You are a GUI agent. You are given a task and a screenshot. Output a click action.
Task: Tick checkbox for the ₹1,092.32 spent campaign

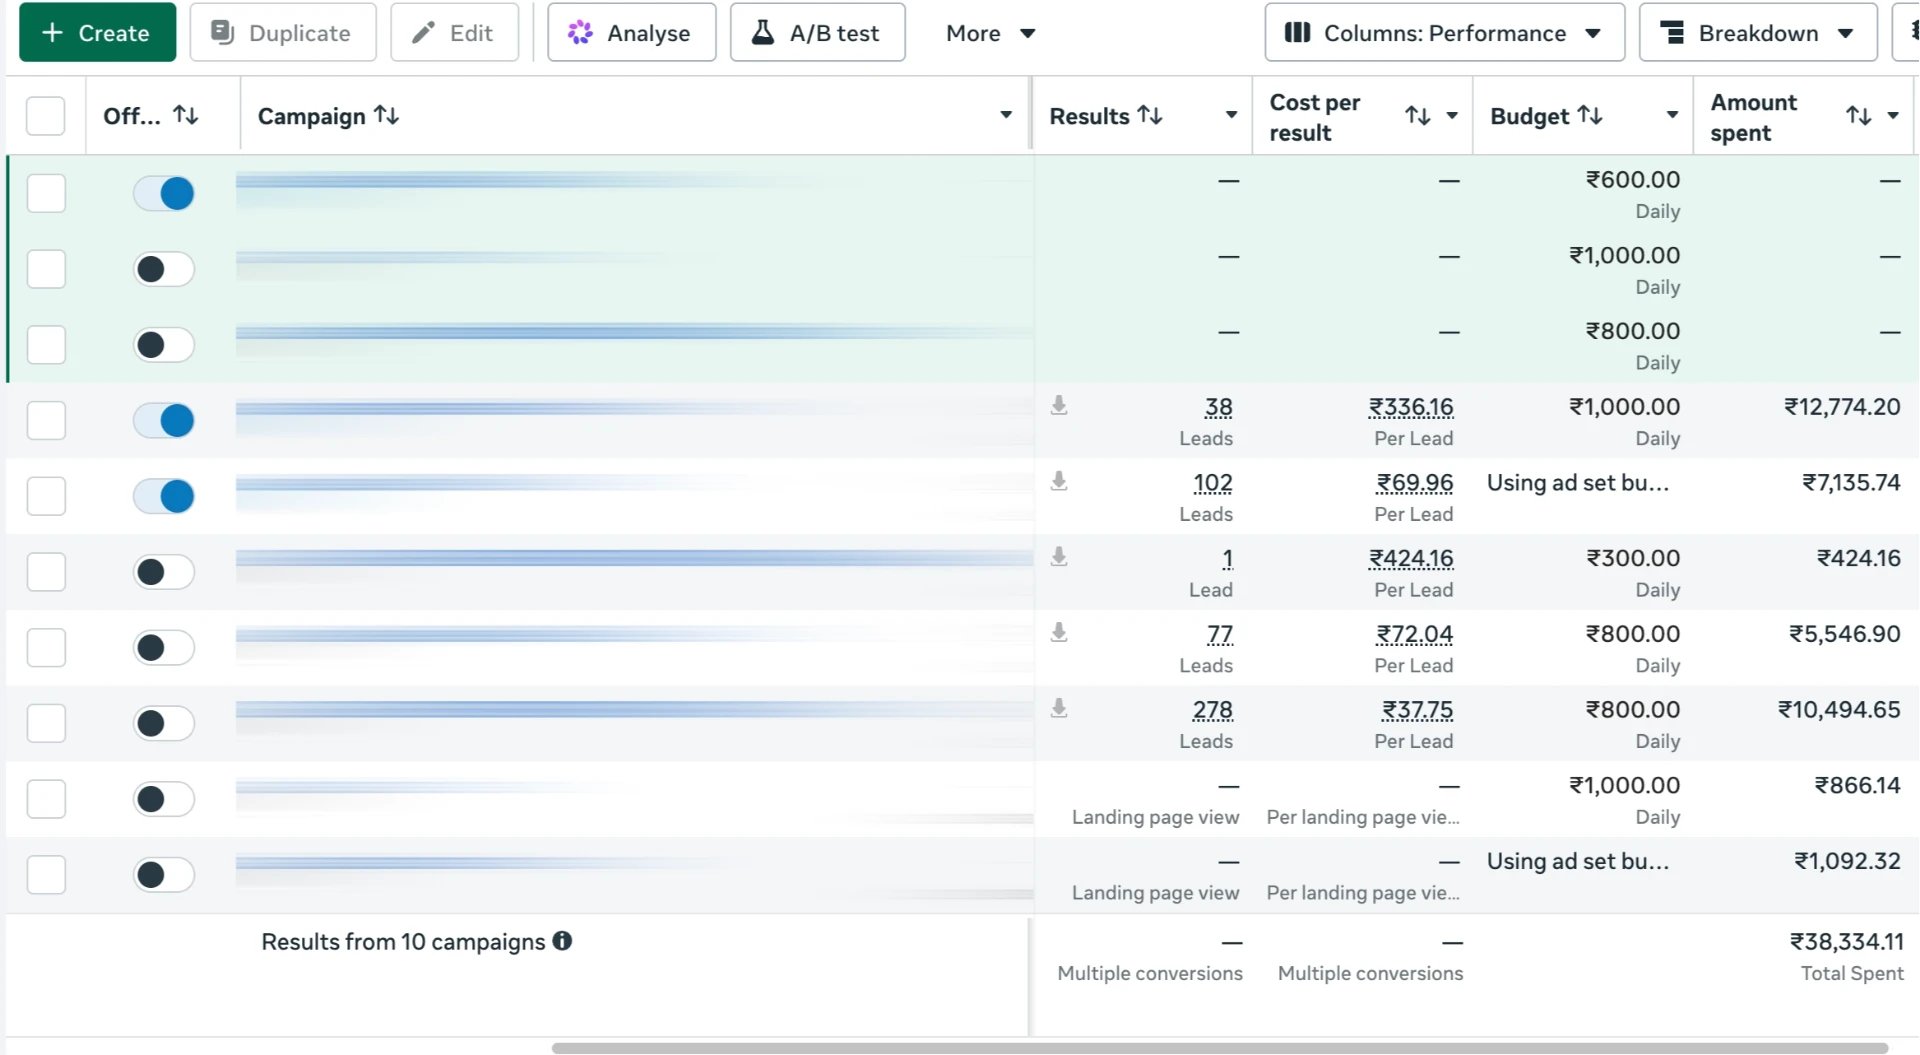(46, 875)
